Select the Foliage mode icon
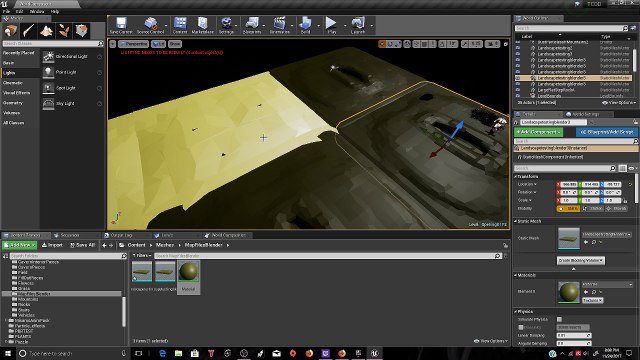 [x=64, y=31]
